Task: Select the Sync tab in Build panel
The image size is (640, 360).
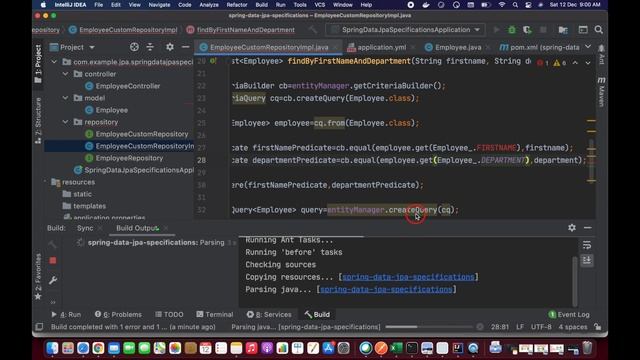Action: click(85, 228)
